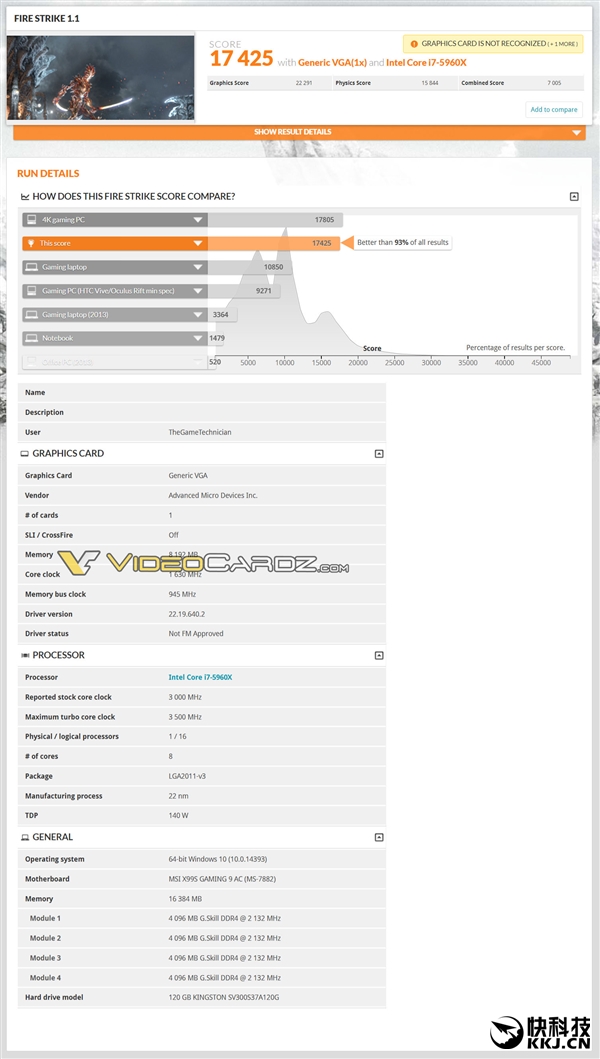Collapse the GENERAL section
600x1059 pixels.
[379, 837]
